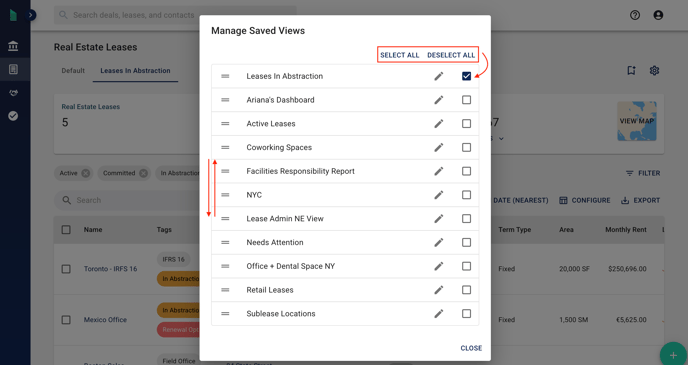Click the pencil icon for Retail Leases

[438, 290]
